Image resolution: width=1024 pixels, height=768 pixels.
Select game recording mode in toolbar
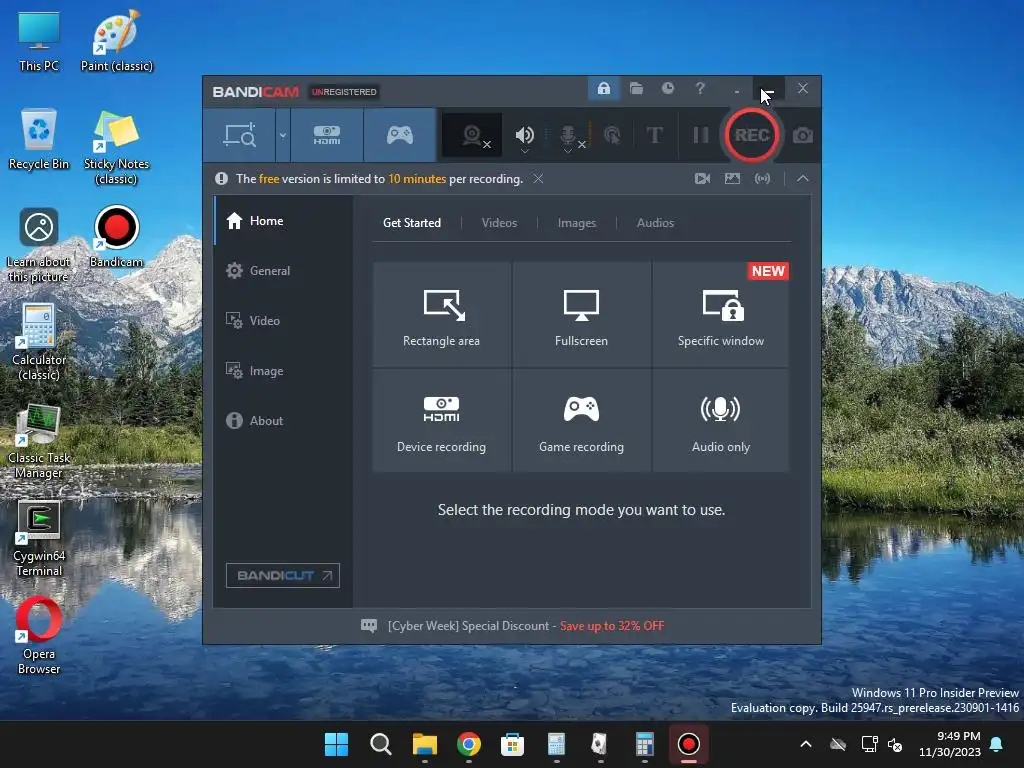400,135
